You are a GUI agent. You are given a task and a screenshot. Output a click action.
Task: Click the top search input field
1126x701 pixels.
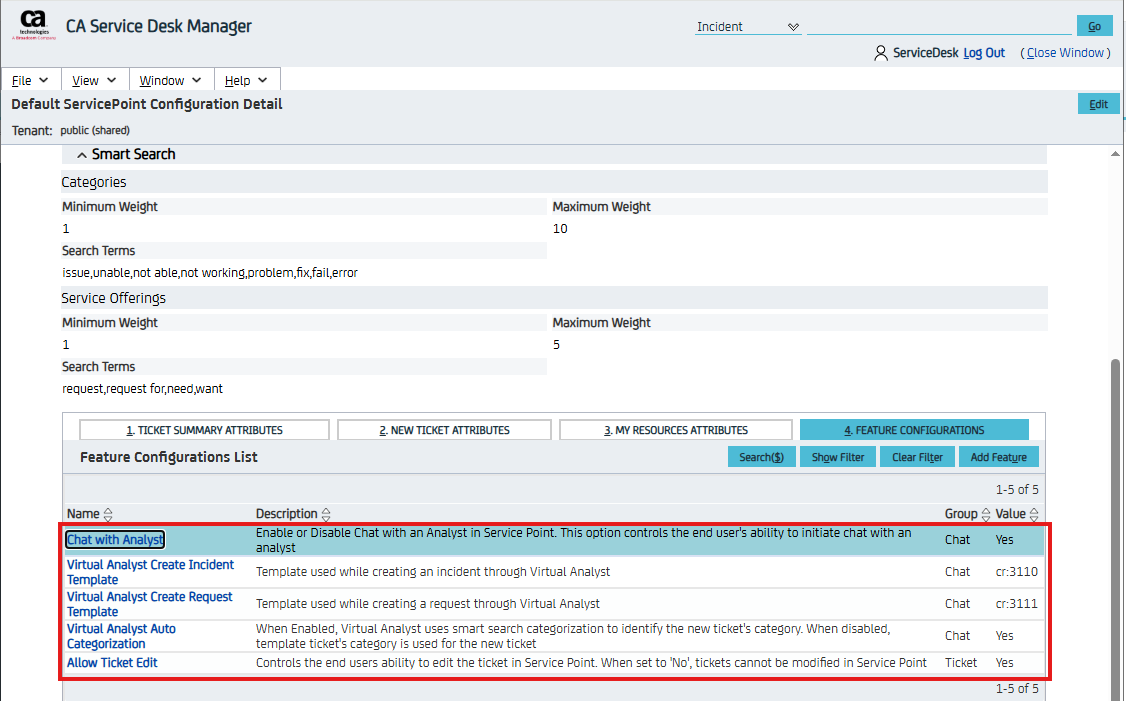938,26
